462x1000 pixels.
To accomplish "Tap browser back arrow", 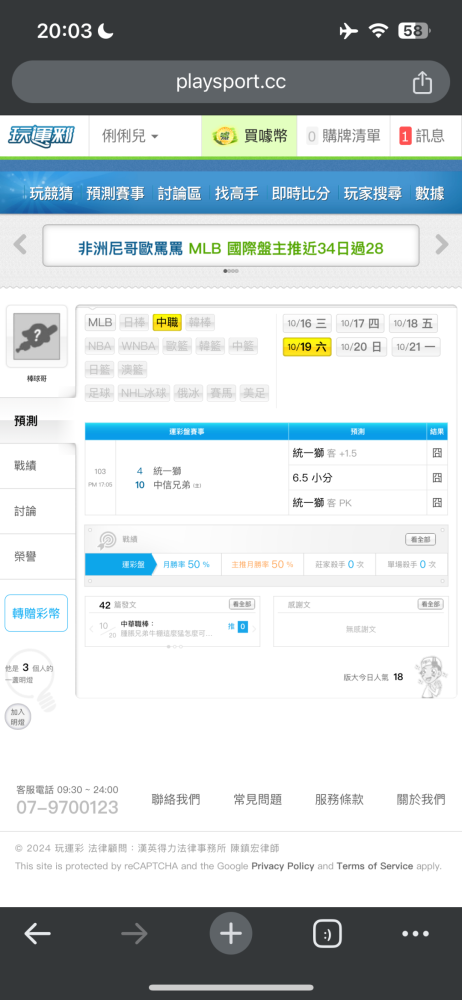I will (38, 934).
